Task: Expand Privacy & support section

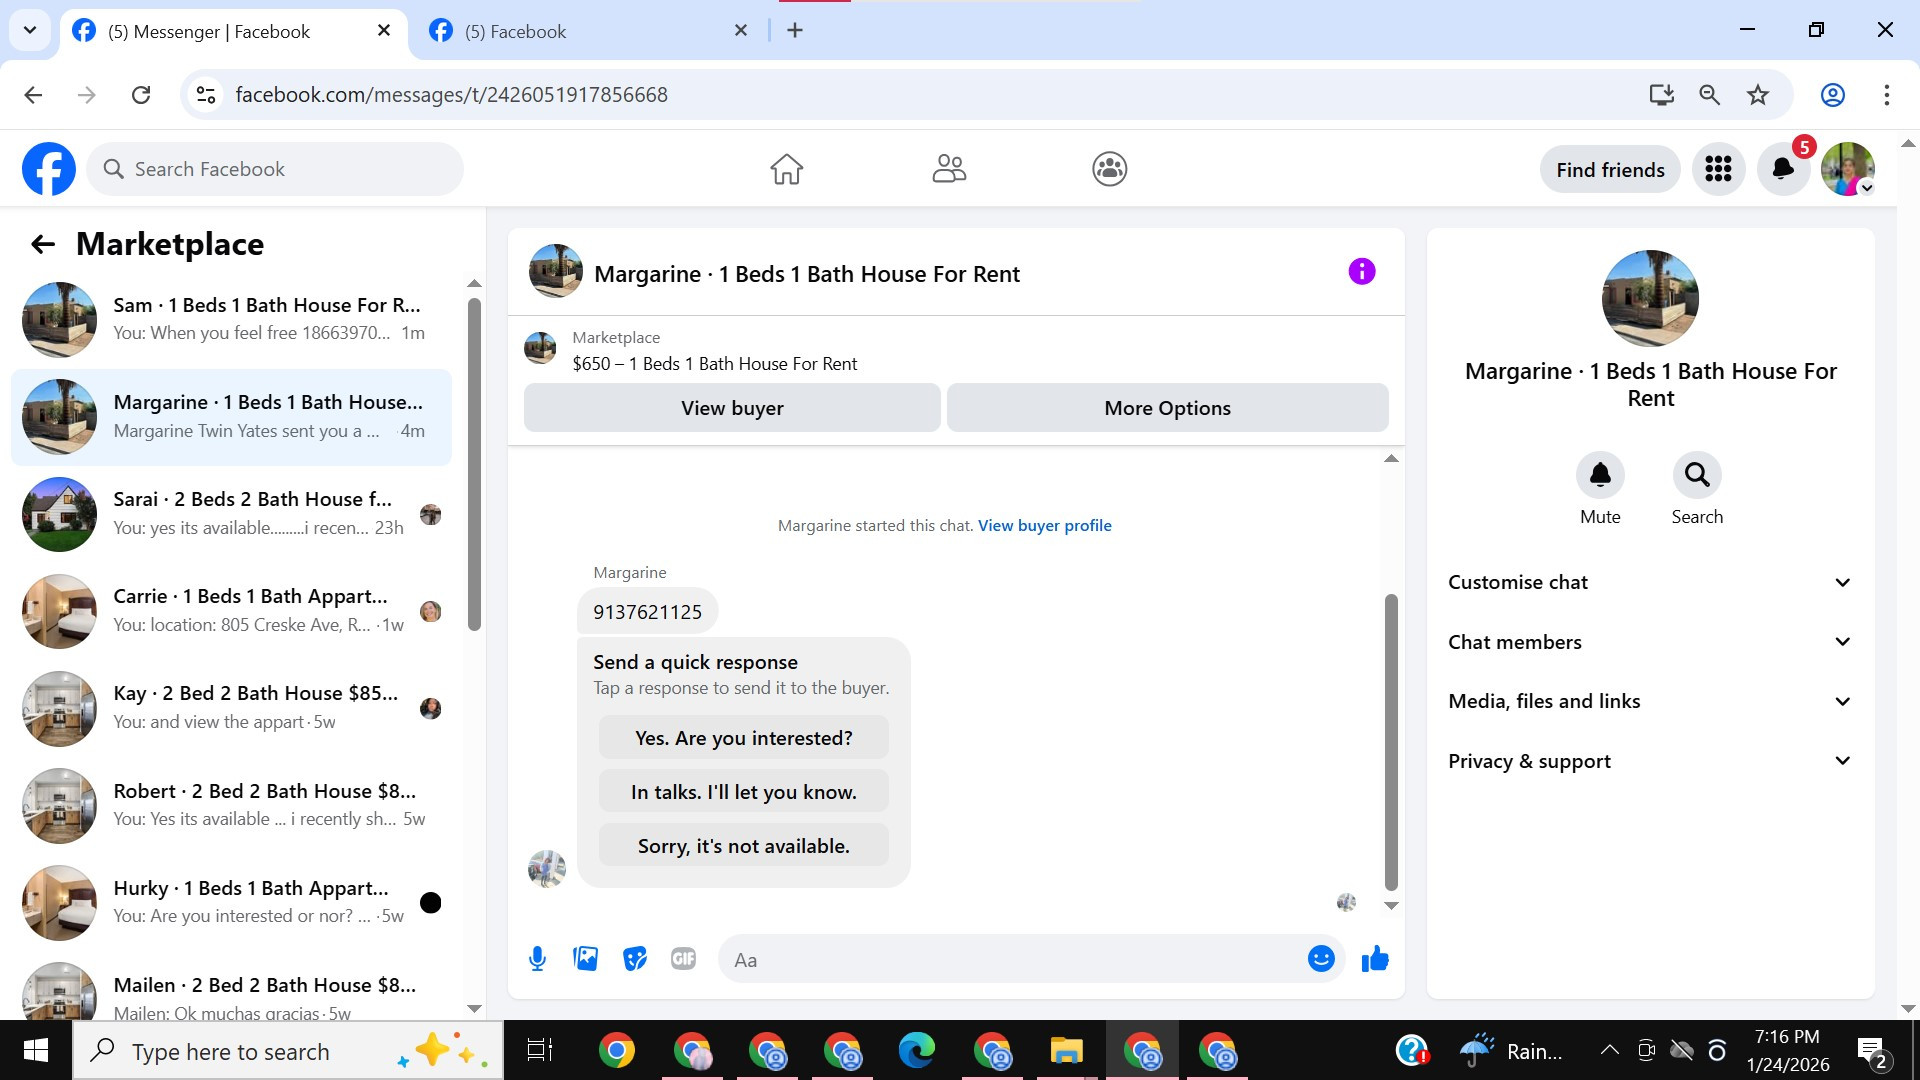Action: [x=1650, y=761]
